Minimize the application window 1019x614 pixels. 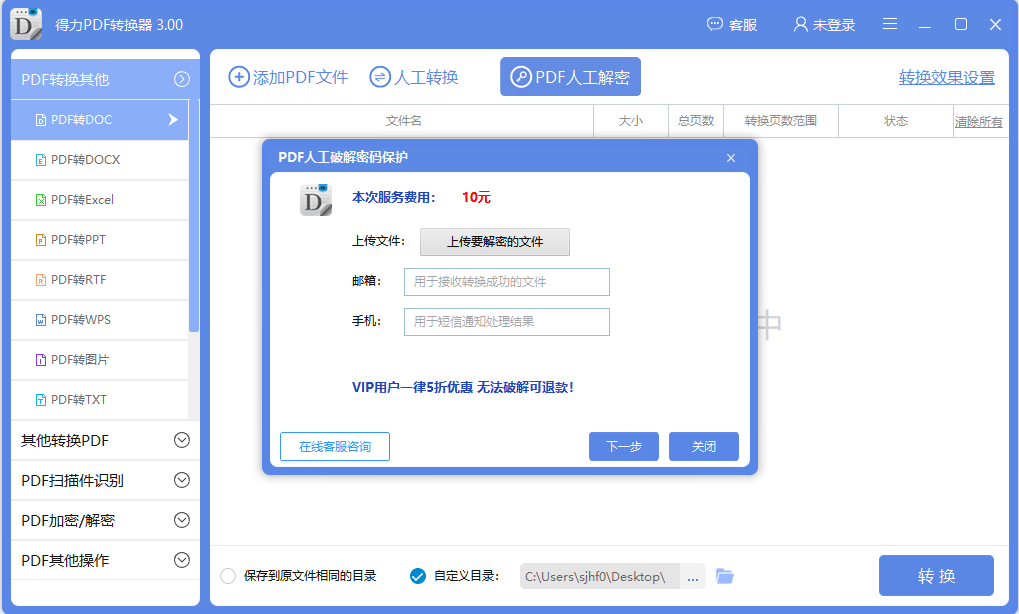[925, 25]
